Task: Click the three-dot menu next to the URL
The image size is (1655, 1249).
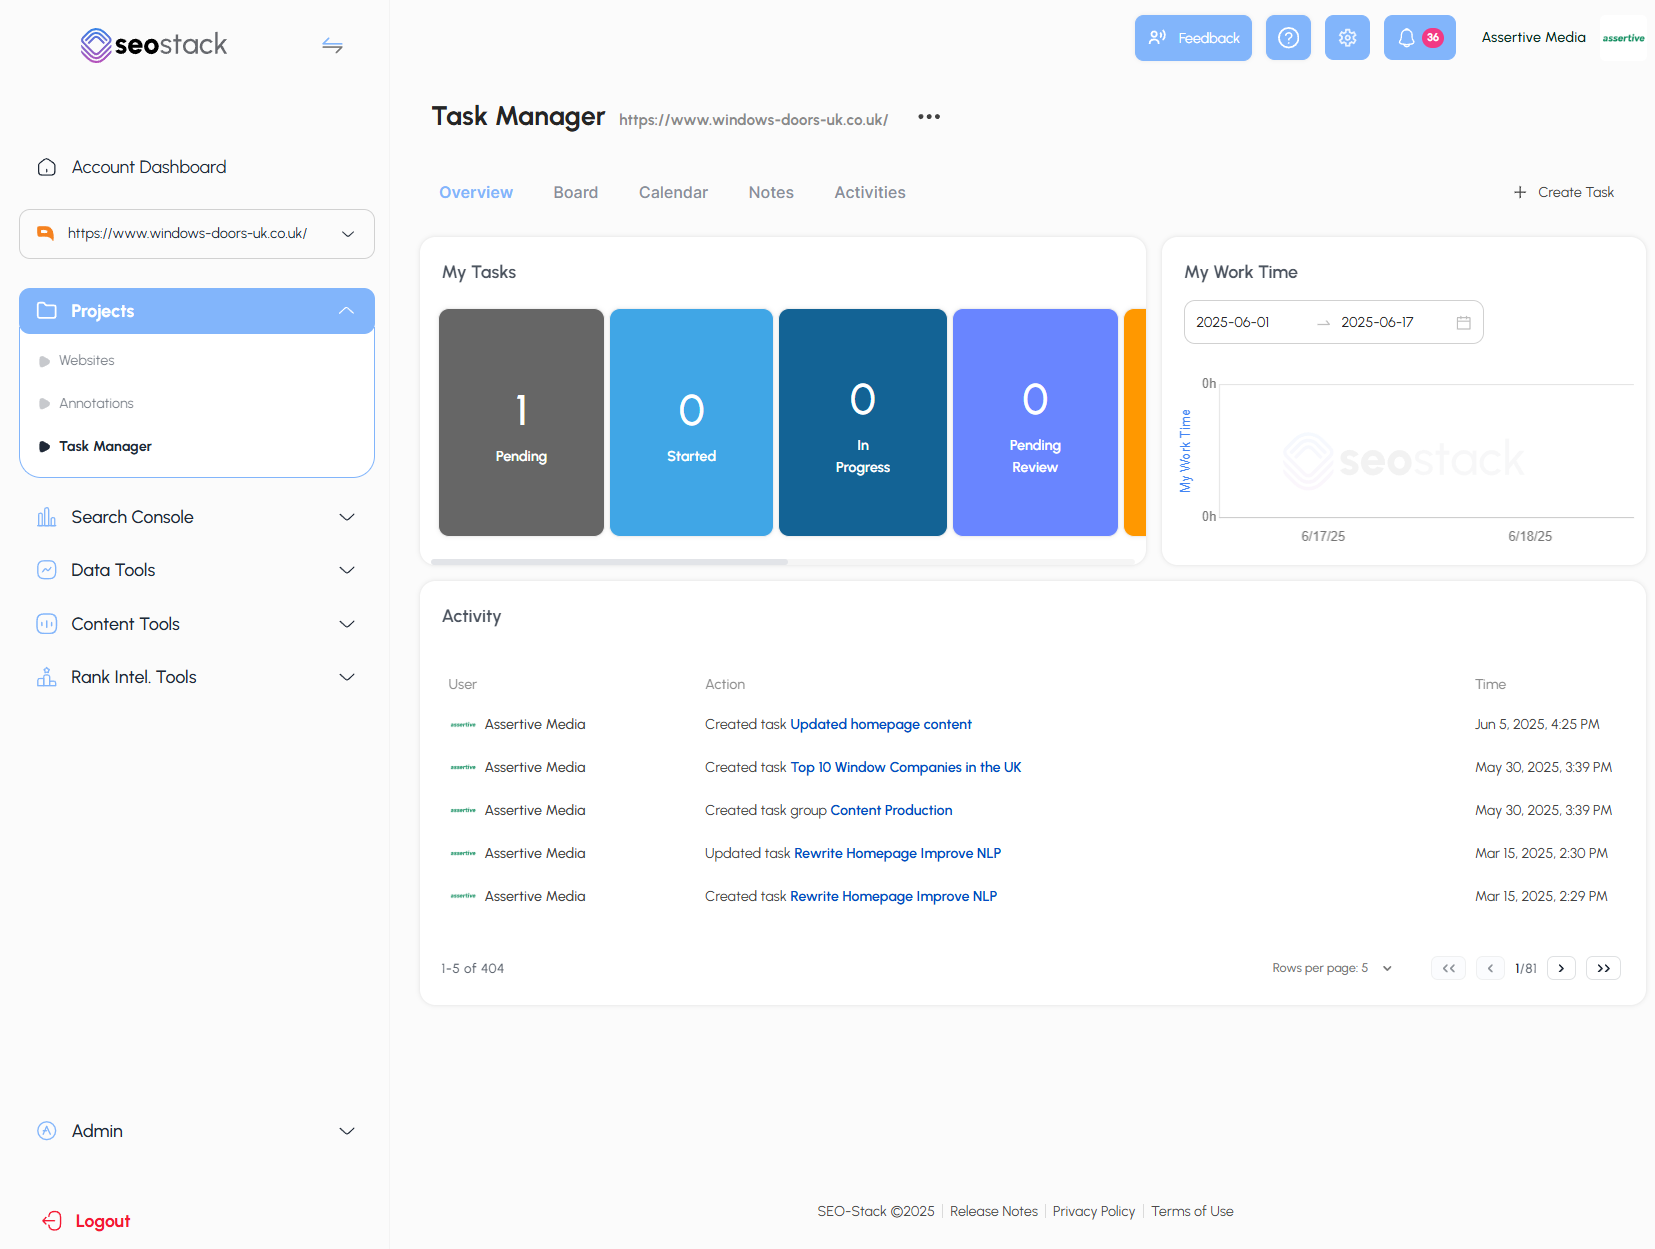Action: pyautogui.click(x=928, y=117)
